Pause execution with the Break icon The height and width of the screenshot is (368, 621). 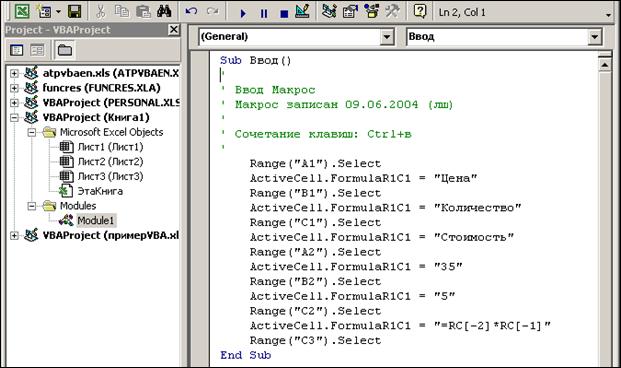(264, 13)
